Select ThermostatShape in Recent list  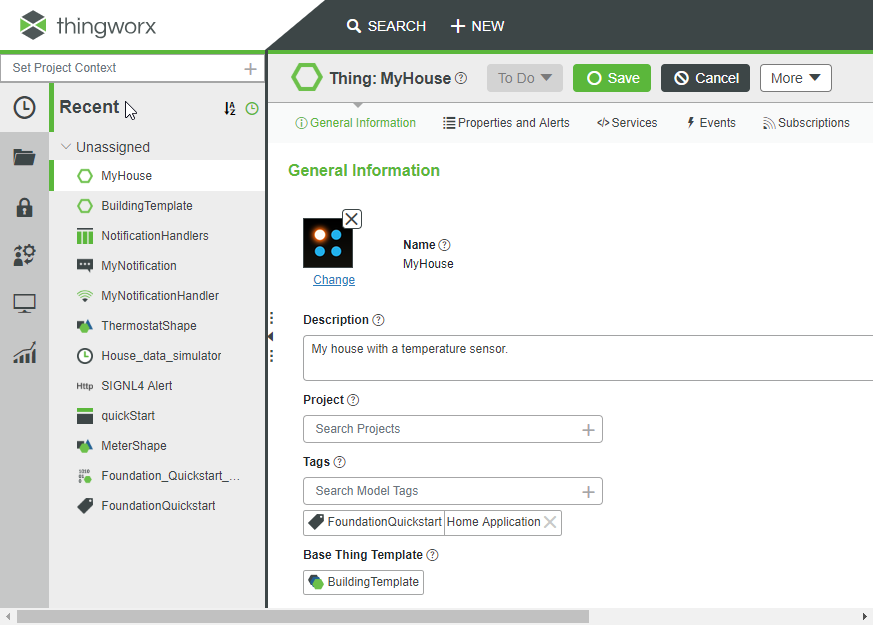(158, 326)
